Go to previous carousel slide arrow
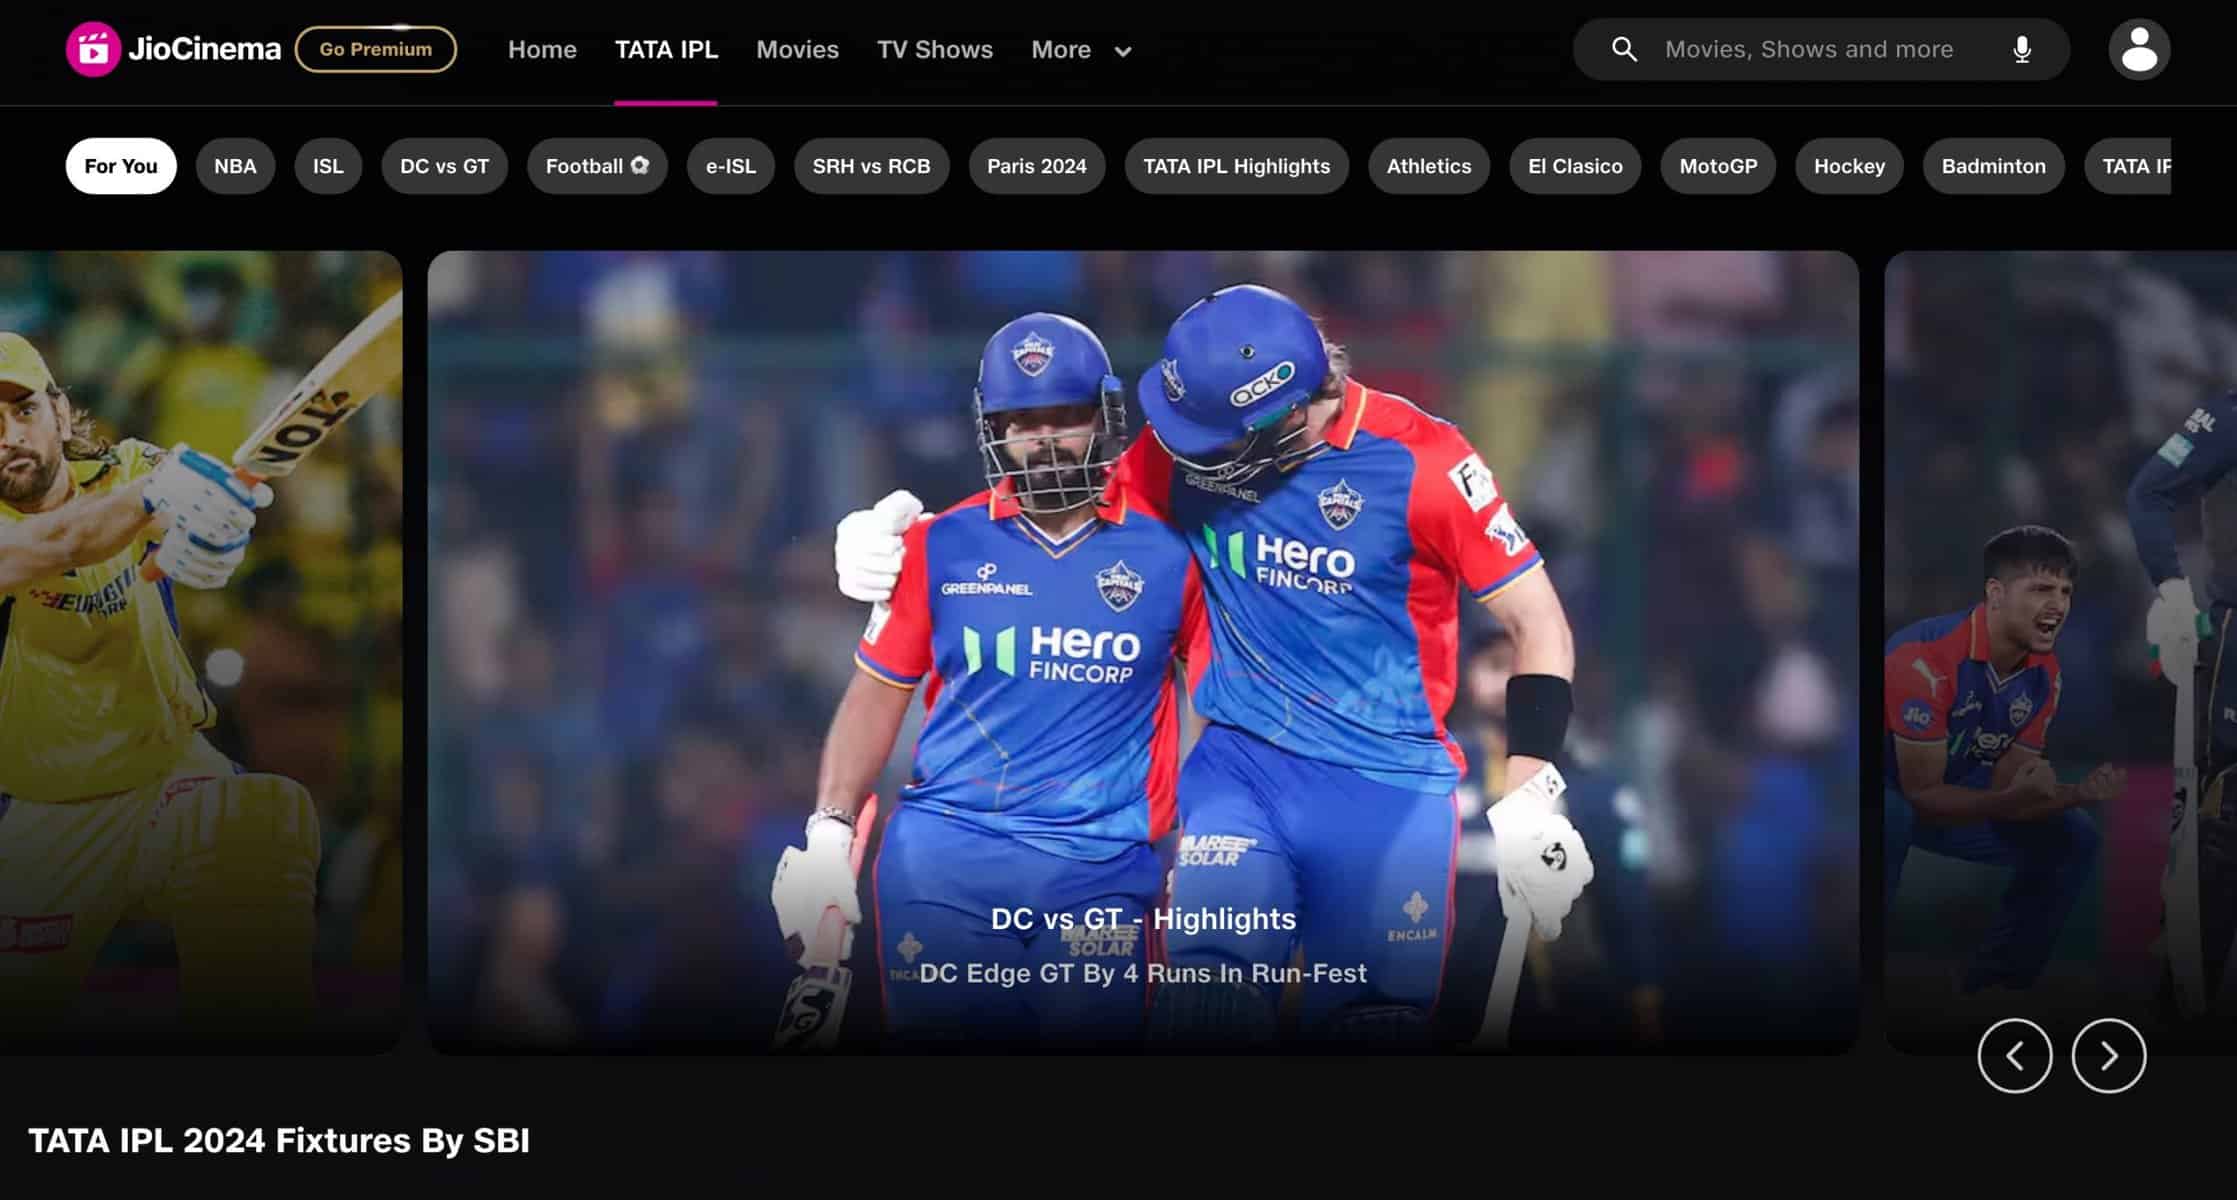 [x=2015, y=1056]
